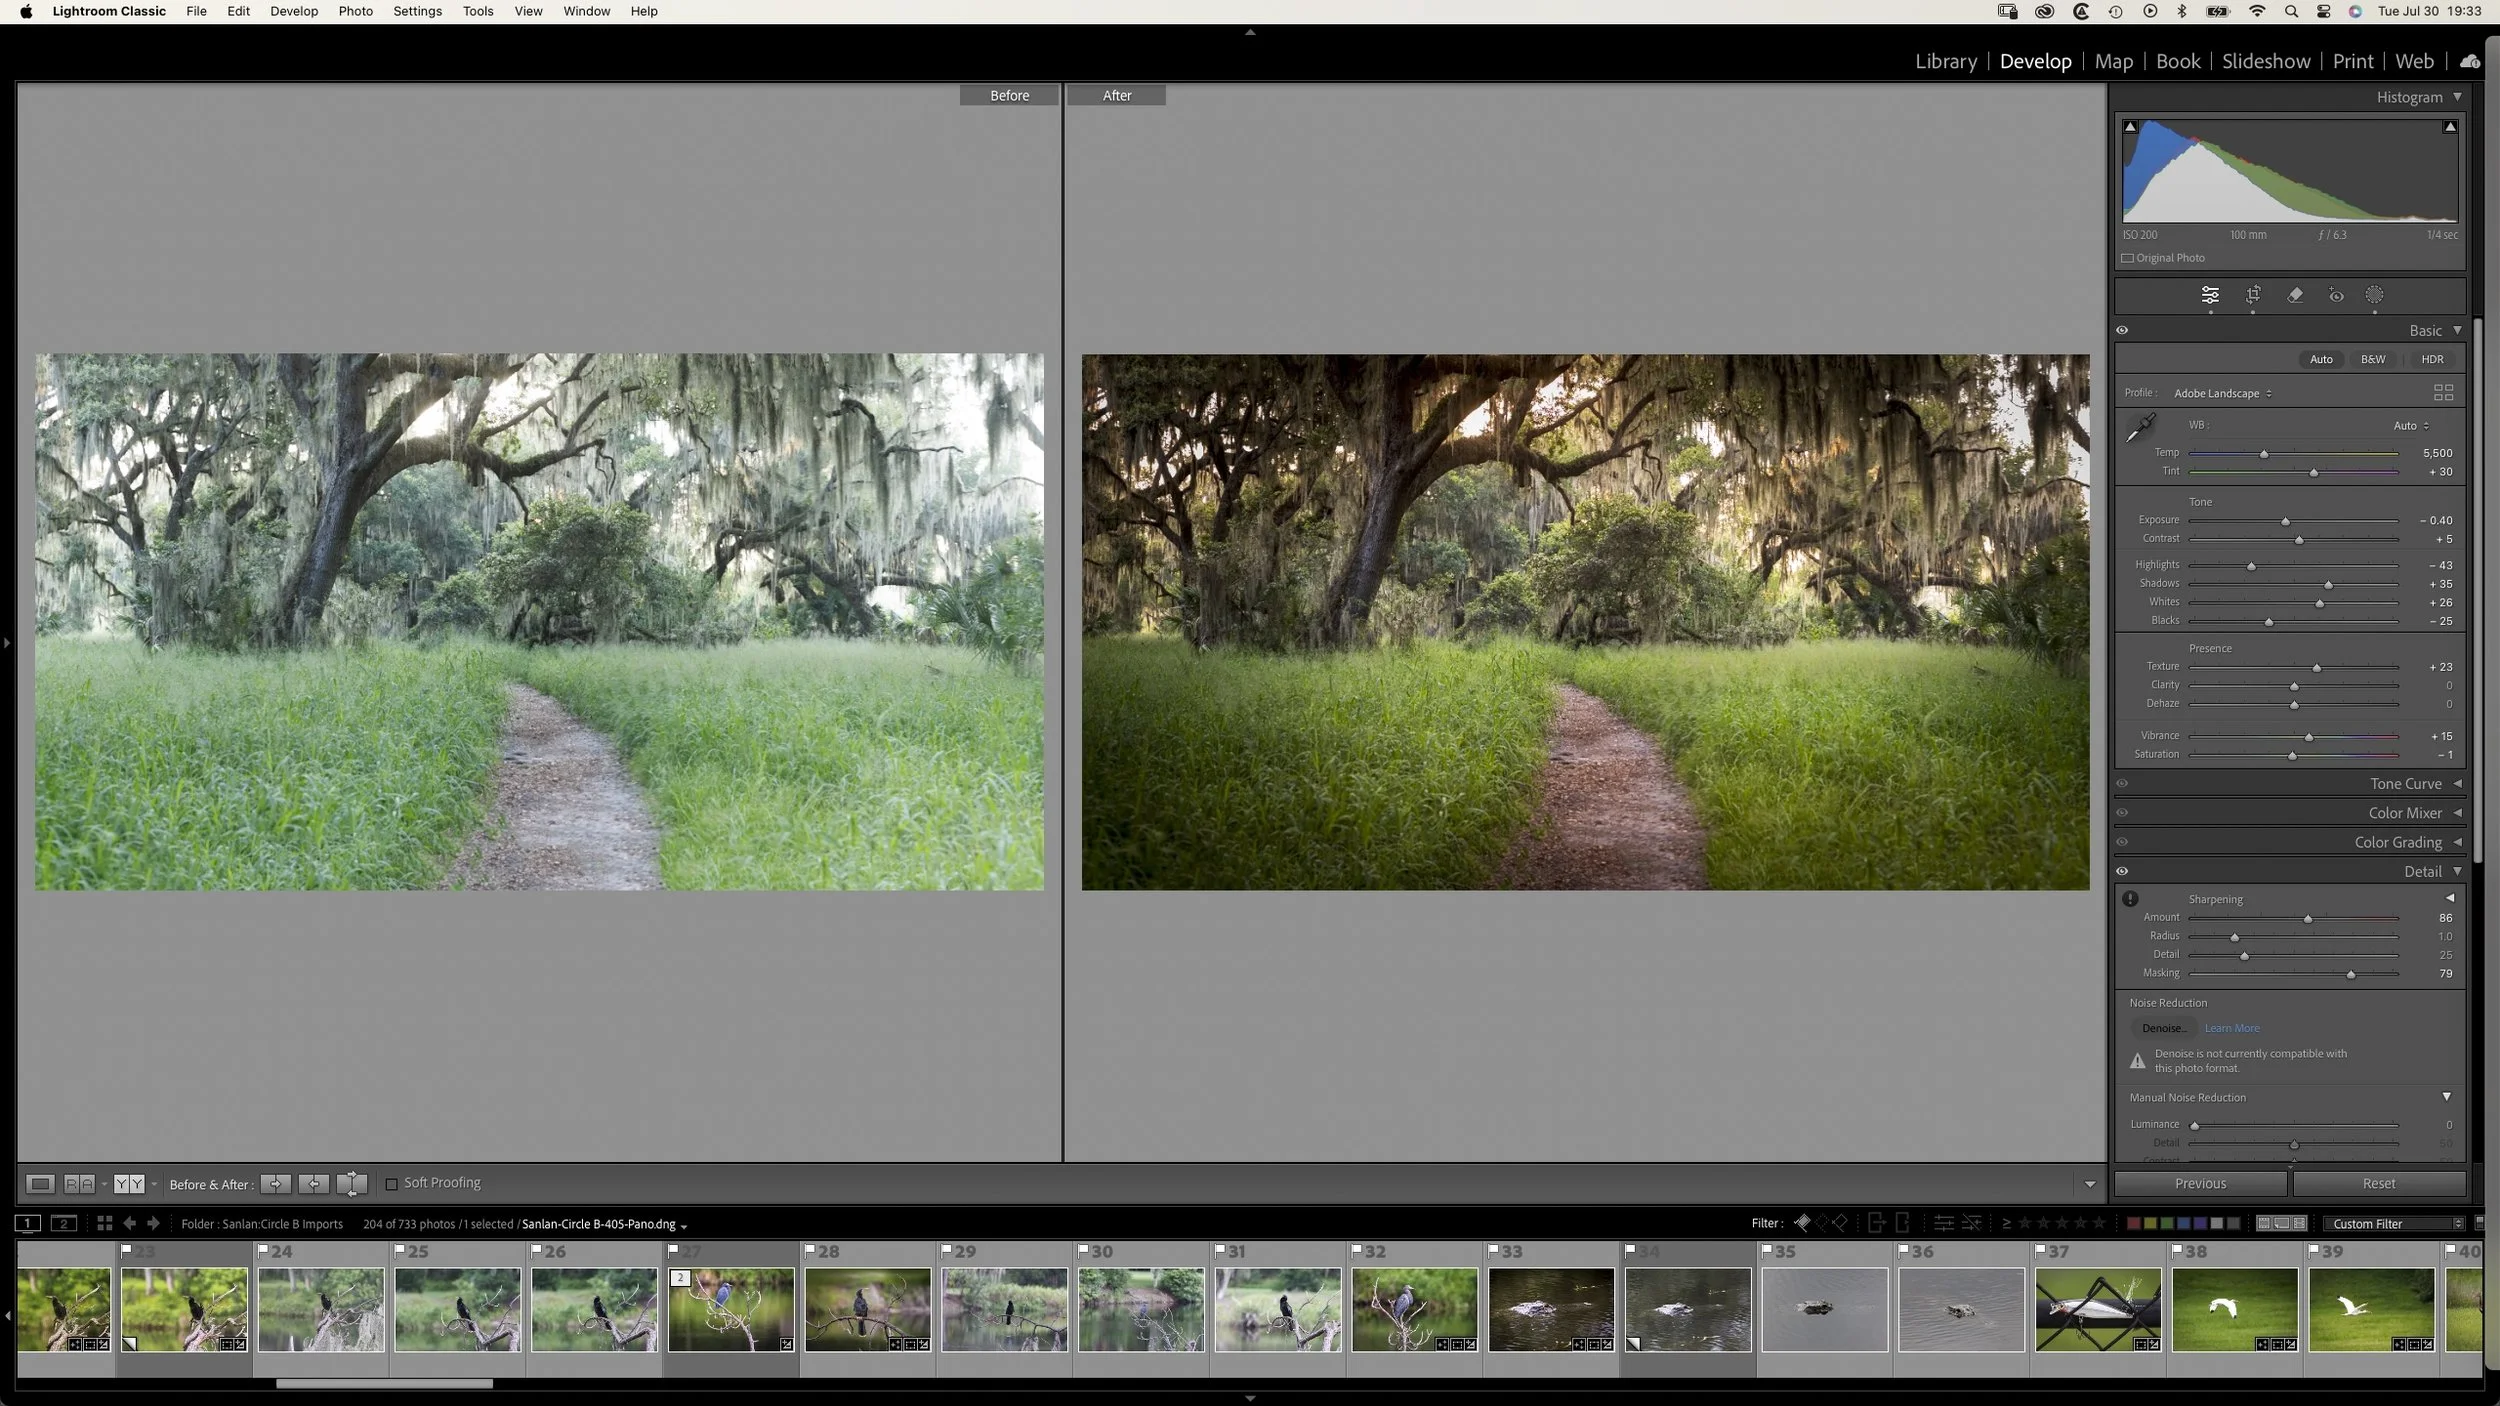
Task: Expand the Color Mixer panel
Action: (2404, 813)
